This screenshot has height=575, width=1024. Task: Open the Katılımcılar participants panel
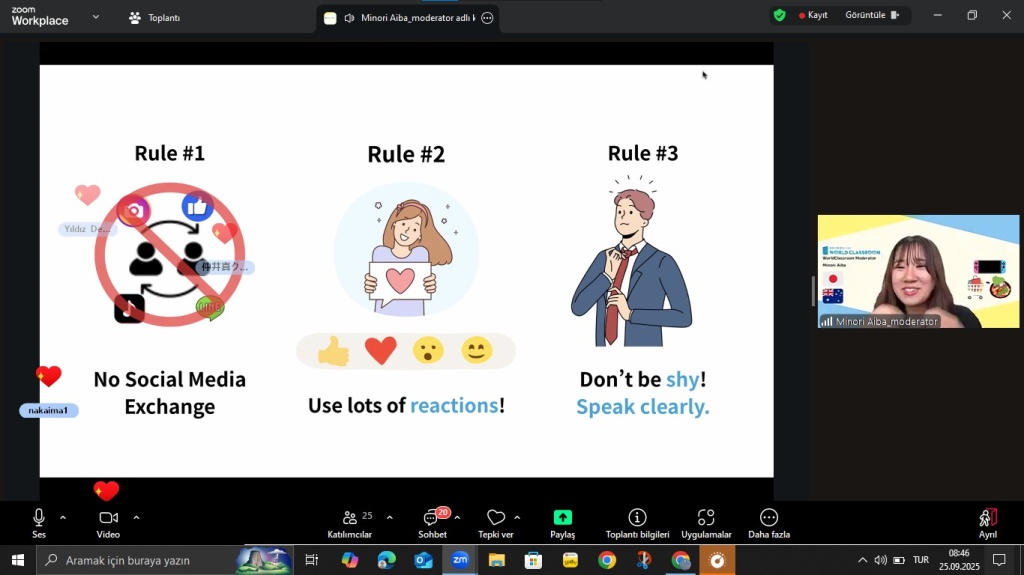(350, 523)
